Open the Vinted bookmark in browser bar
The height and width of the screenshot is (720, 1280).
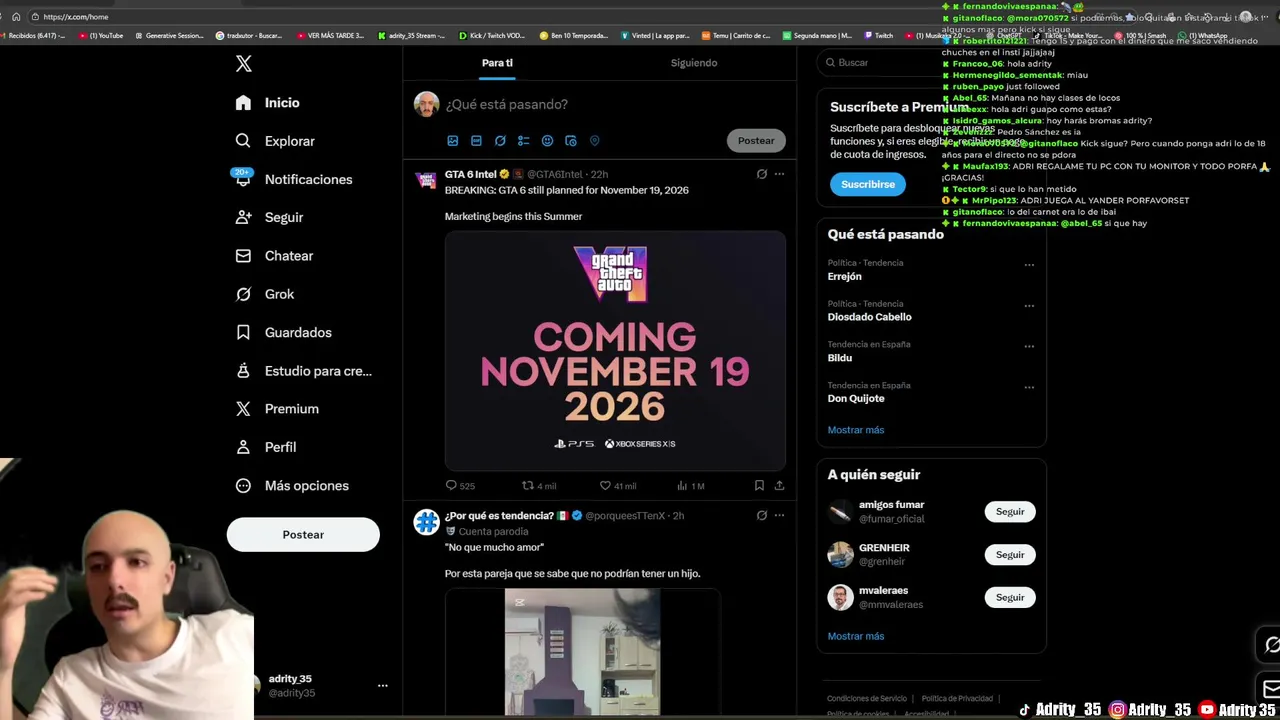[655, 36]
